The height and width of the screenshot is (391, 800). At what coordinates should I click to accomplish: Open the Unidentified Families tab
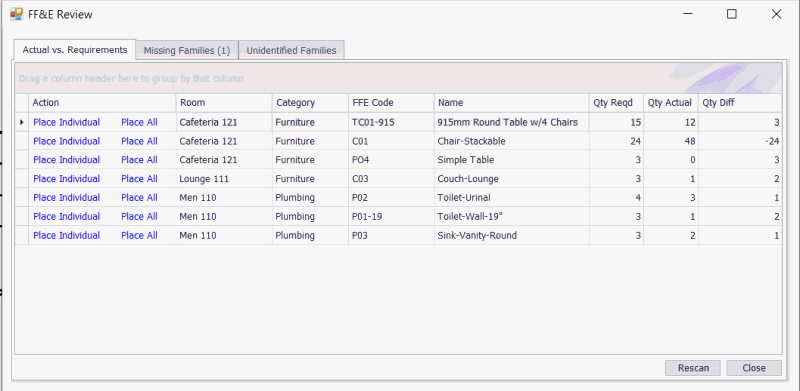coord(291,51)
